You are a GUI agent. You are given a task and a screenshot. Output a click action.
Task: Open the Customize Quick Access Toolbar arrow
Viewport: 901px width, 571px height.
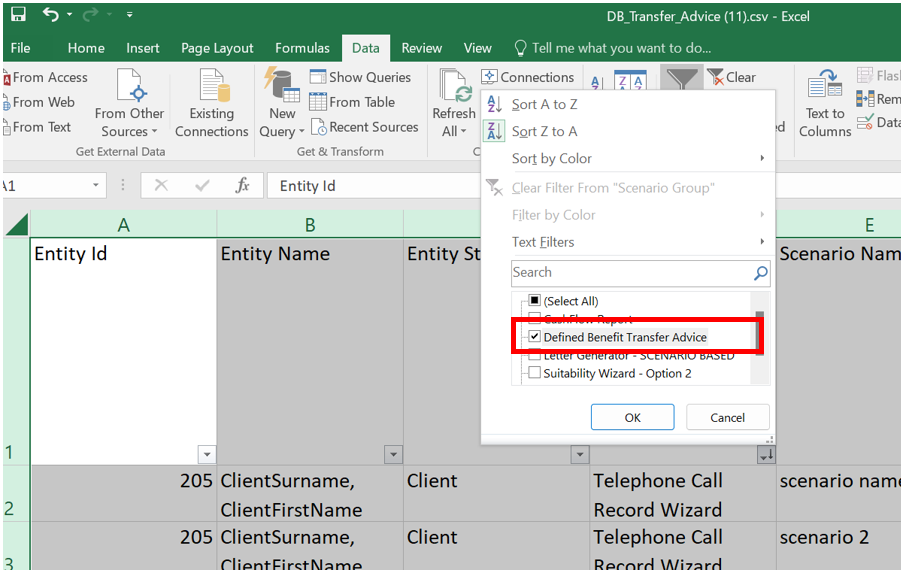(130, 15)
